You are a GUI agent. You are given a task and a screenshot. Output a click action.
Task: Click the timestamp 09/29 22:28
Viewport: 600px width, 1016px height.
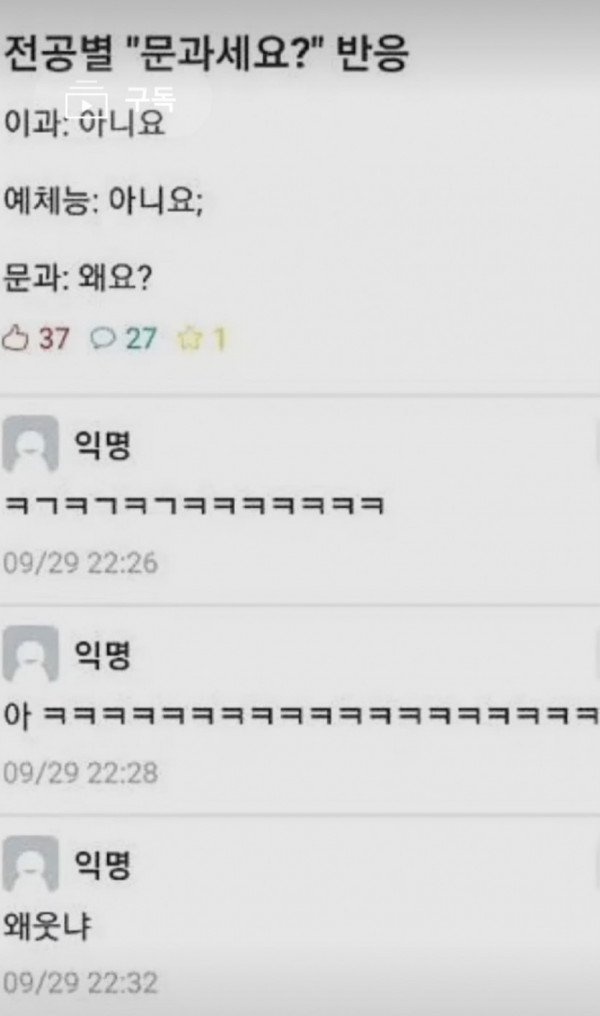pyautogui.click(x=80, y=772)
